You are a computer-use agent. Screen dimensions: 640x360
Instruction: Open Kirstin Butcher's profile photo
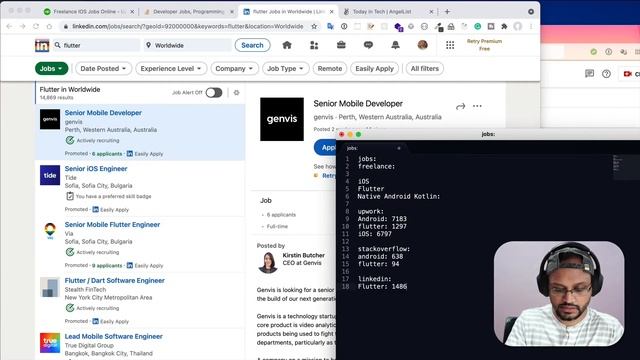[x=268, y=262]
